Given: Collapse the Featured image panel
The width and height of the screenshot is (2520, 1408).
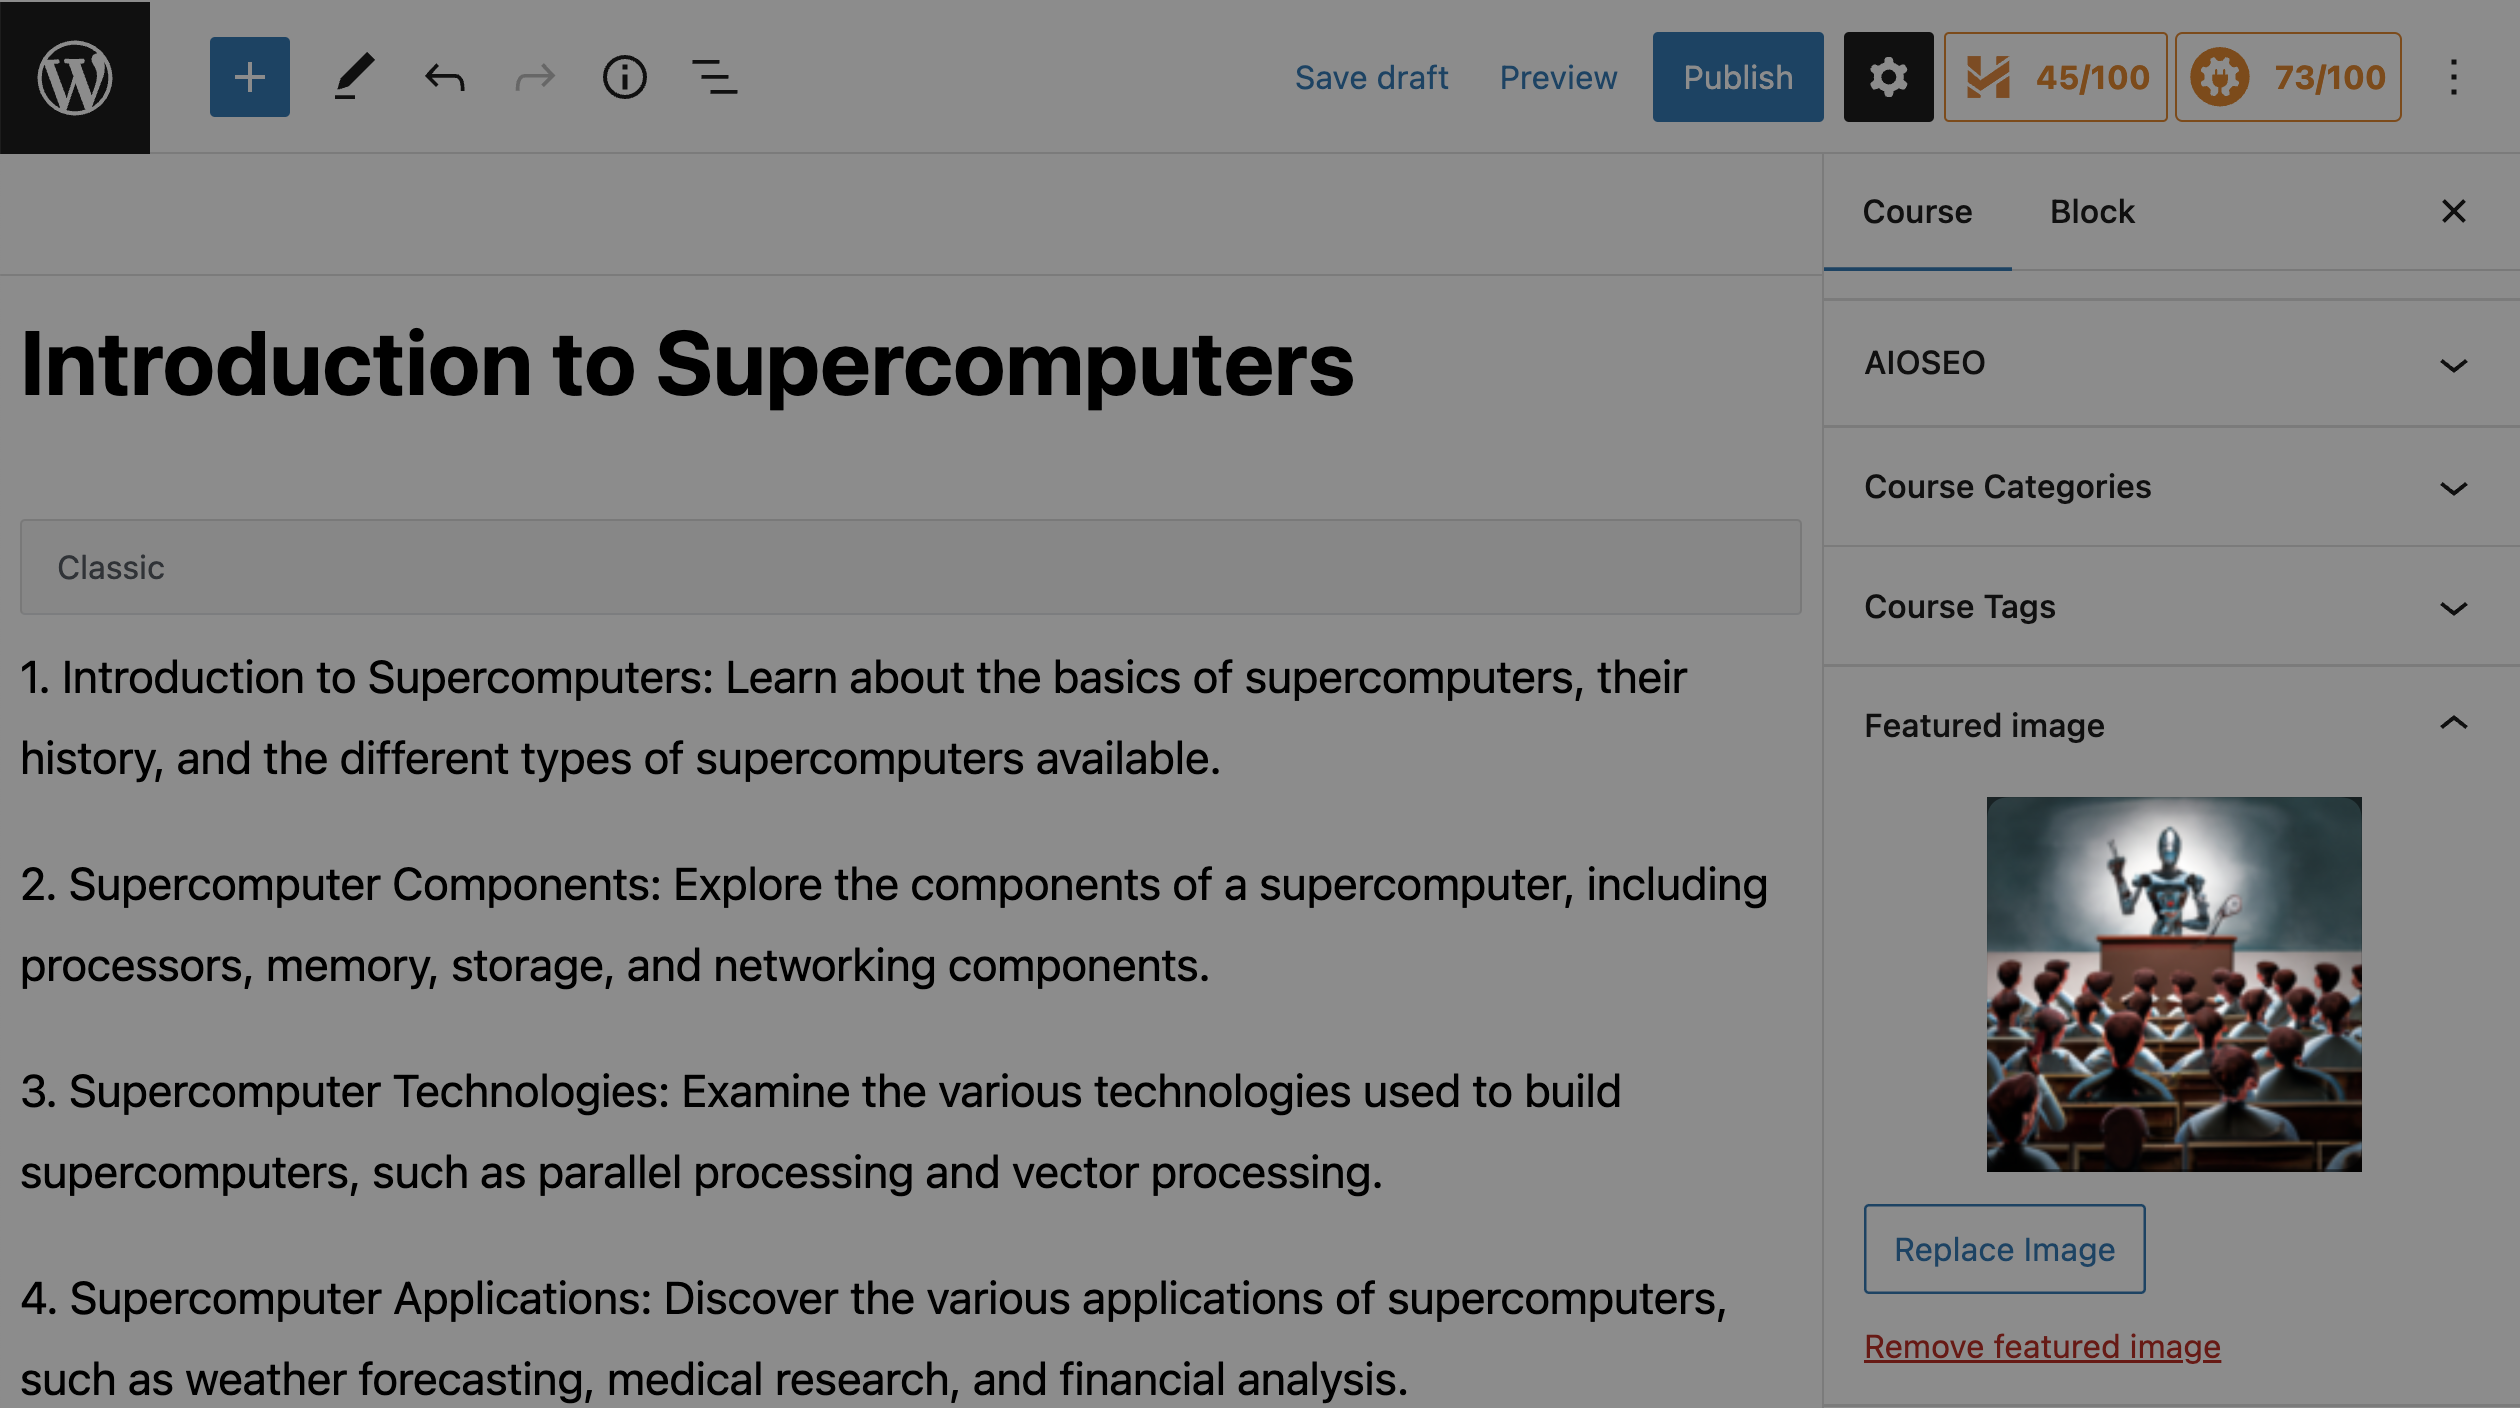Looking at the screenshot, I should [x=2172, y=725].
